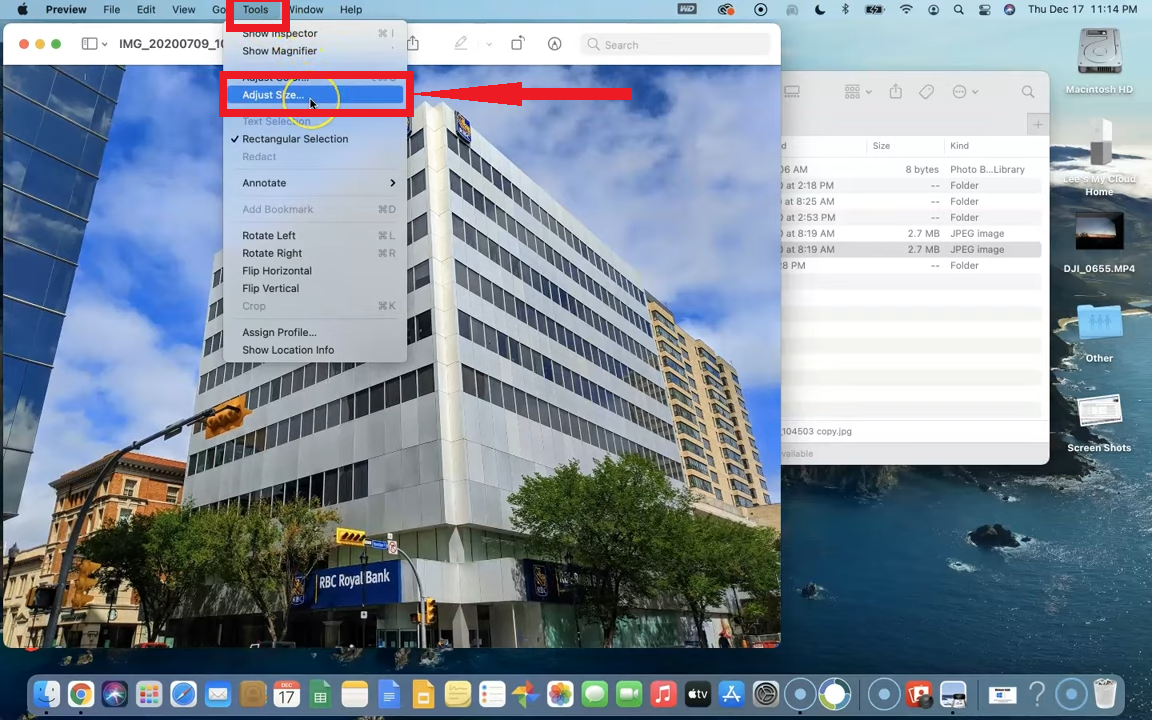This screenshot has height=720, width=1152.
Task: Click the circled-A Markup toolbar icon
Action: pos(555,44)
